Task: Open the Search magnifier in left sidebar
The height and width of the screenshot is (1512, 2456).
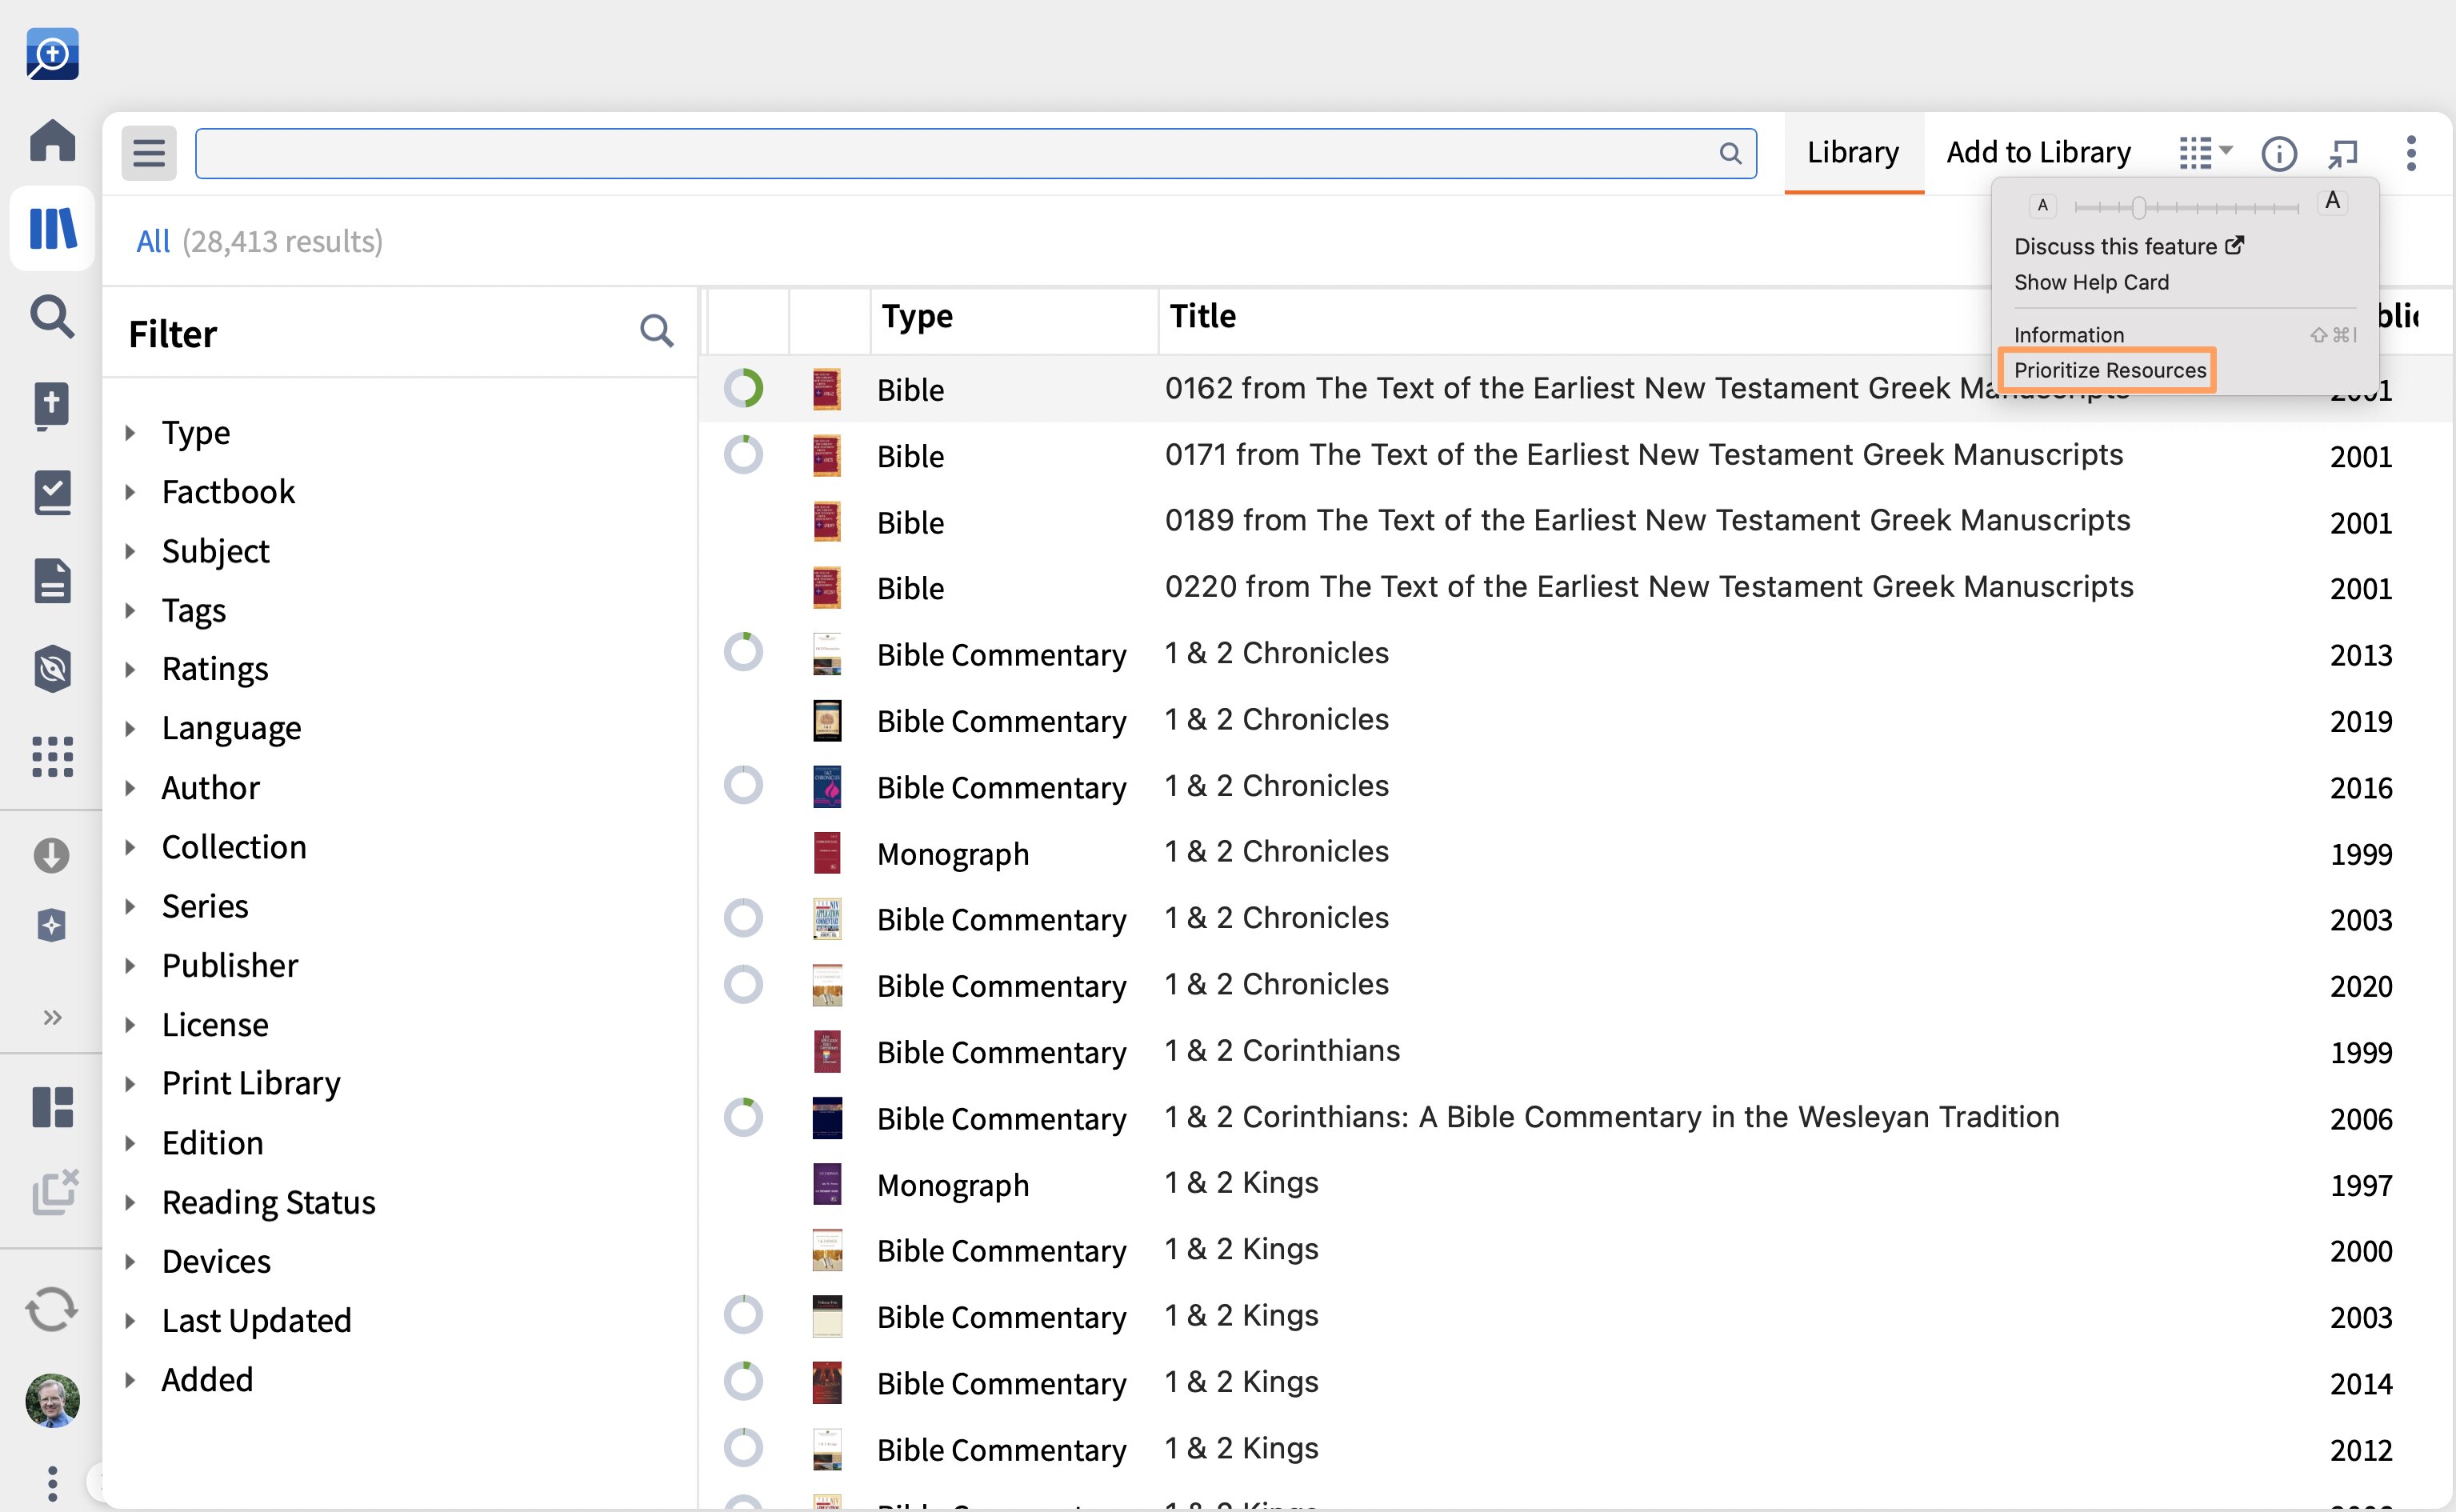Action: (x=52, y=316)
